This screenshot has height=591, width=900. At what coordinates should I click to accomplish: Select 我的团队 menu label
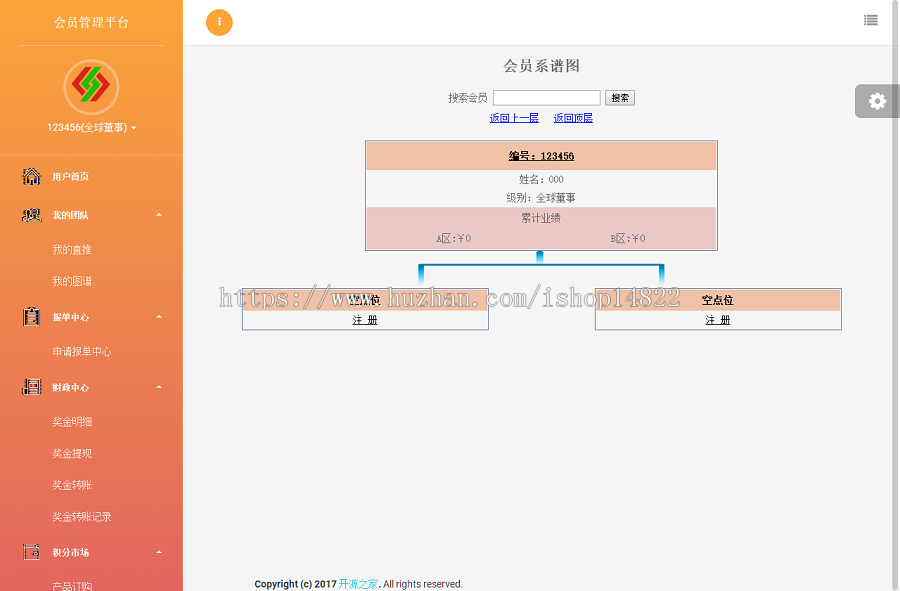tap(71, 215)
